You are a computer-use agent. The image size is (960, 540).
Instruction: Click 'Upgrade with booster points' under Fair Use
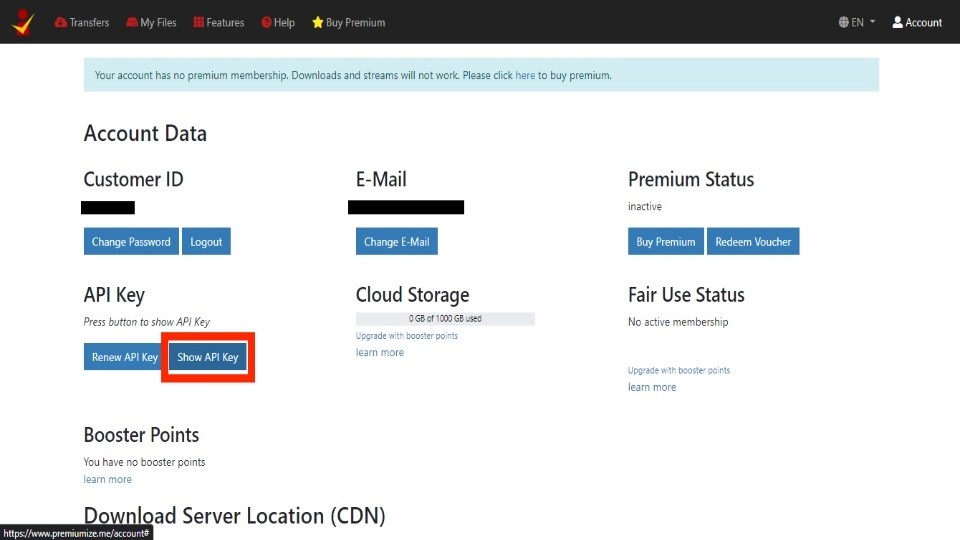pos(679,370)
